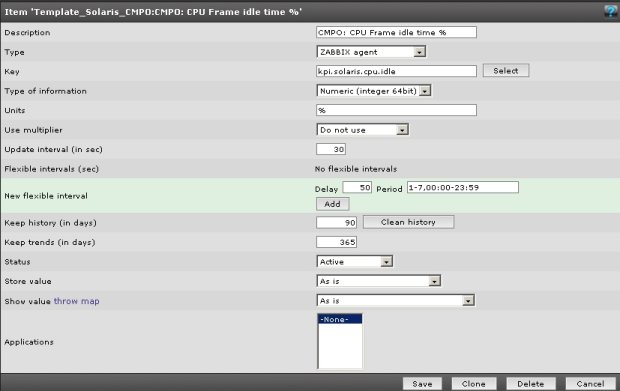Clone this item

click(x=474, y=384)
